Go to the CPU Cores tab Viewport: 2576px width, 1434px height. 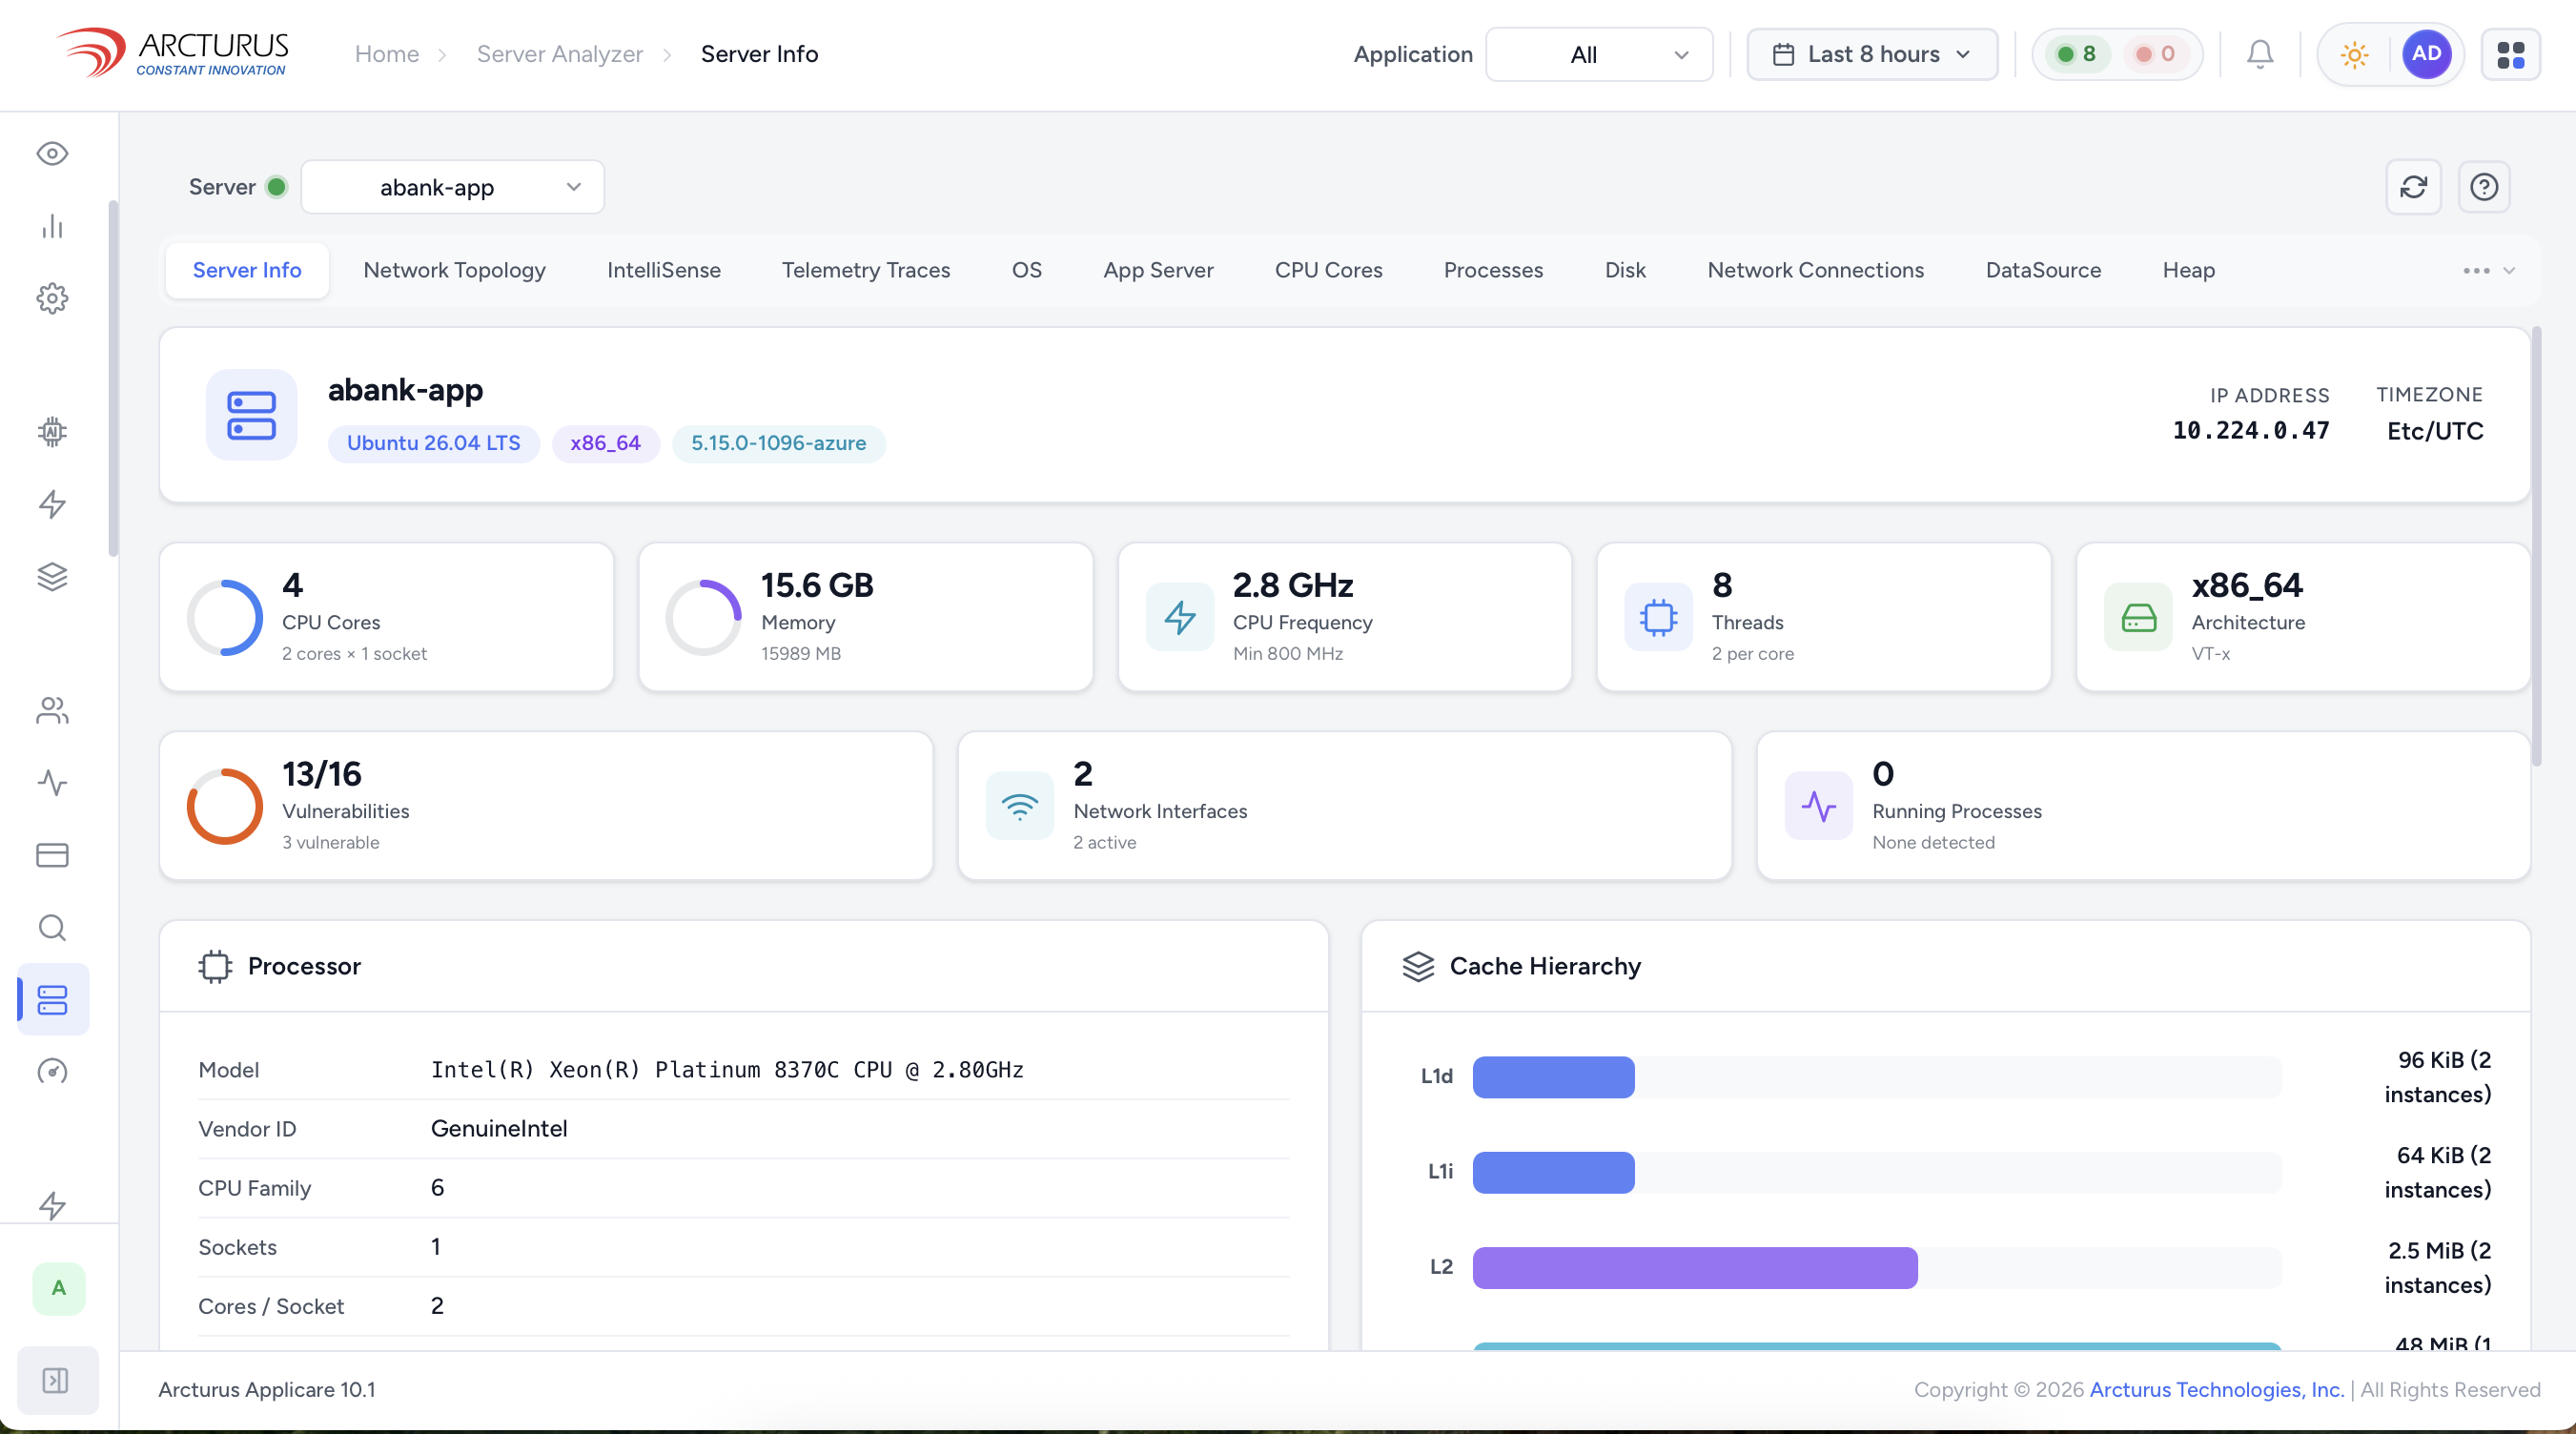pyautogui.click(x=1328, y=270)
